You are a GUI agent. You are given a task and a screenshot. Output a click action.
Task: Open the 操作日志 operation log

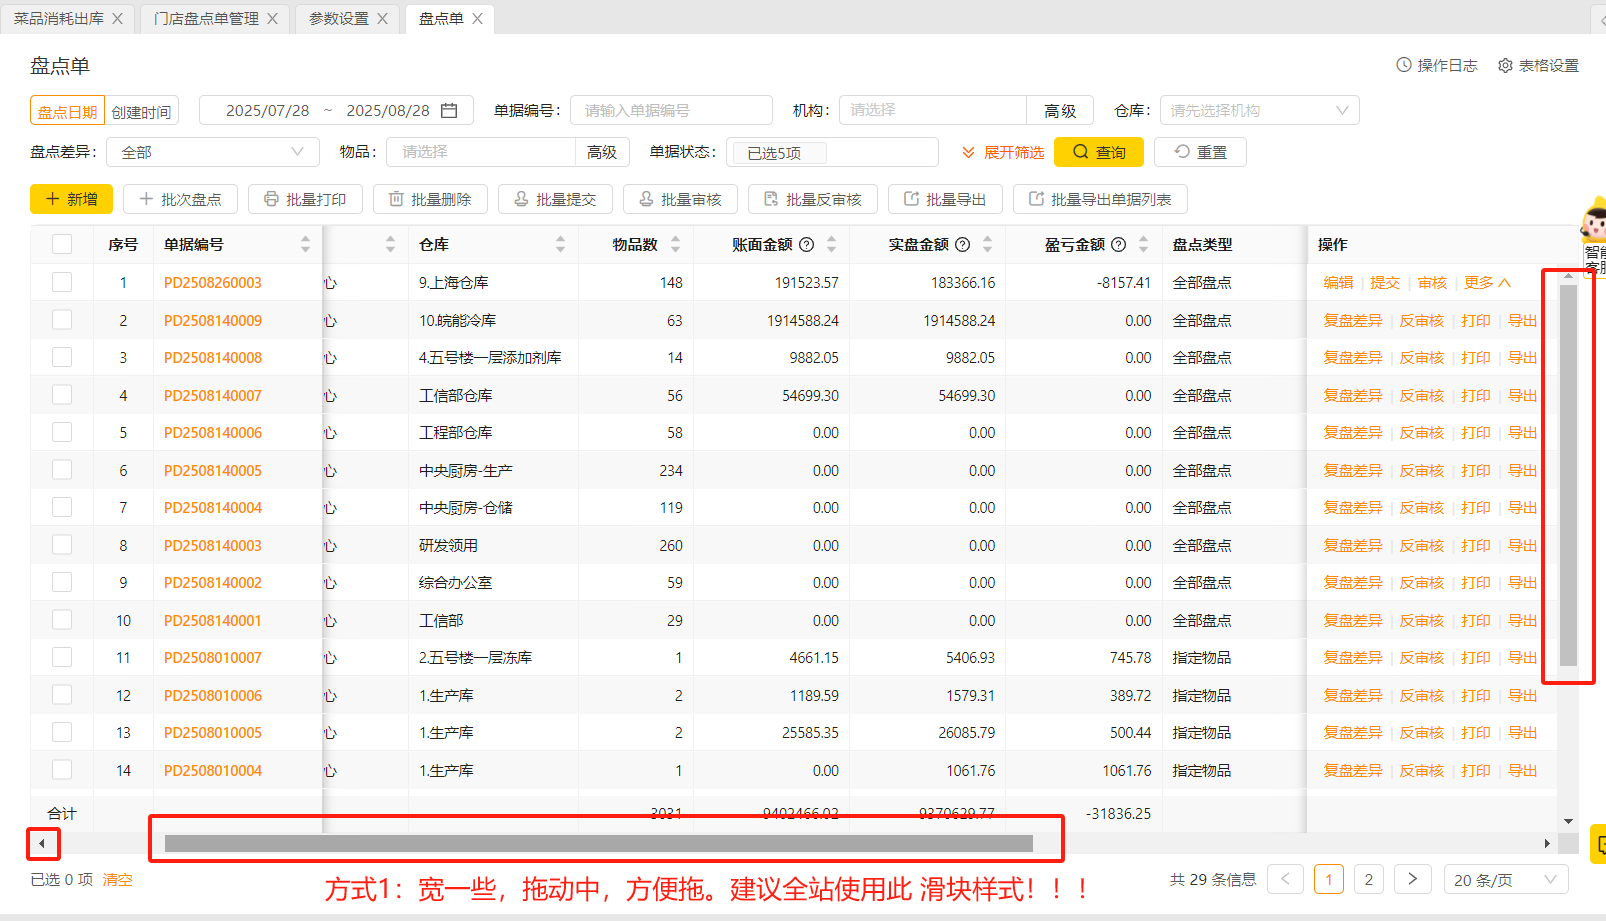coord(1436,65)
